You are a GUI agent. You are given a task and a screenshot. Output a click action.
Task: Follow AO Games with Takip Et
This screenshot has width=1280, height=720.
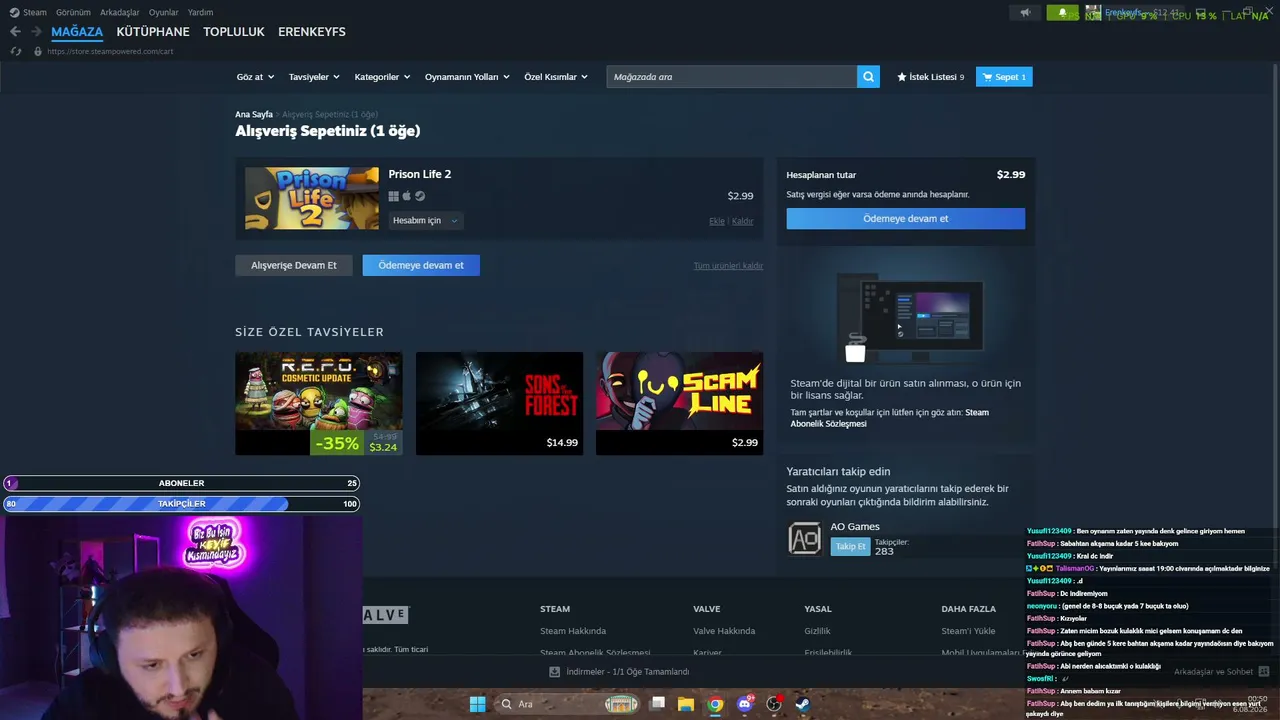click(850, 546)
